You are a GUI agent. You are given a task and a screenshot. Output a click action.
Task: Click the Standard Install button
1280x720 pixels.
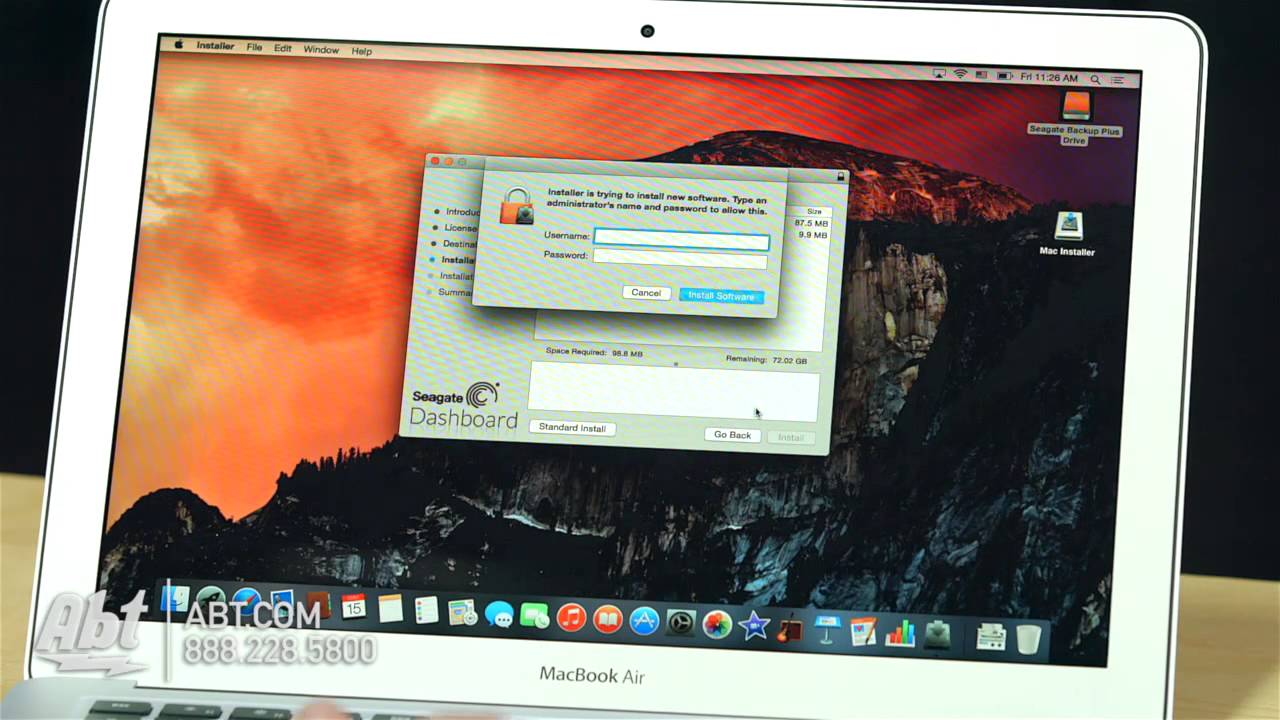pos(572,427)
